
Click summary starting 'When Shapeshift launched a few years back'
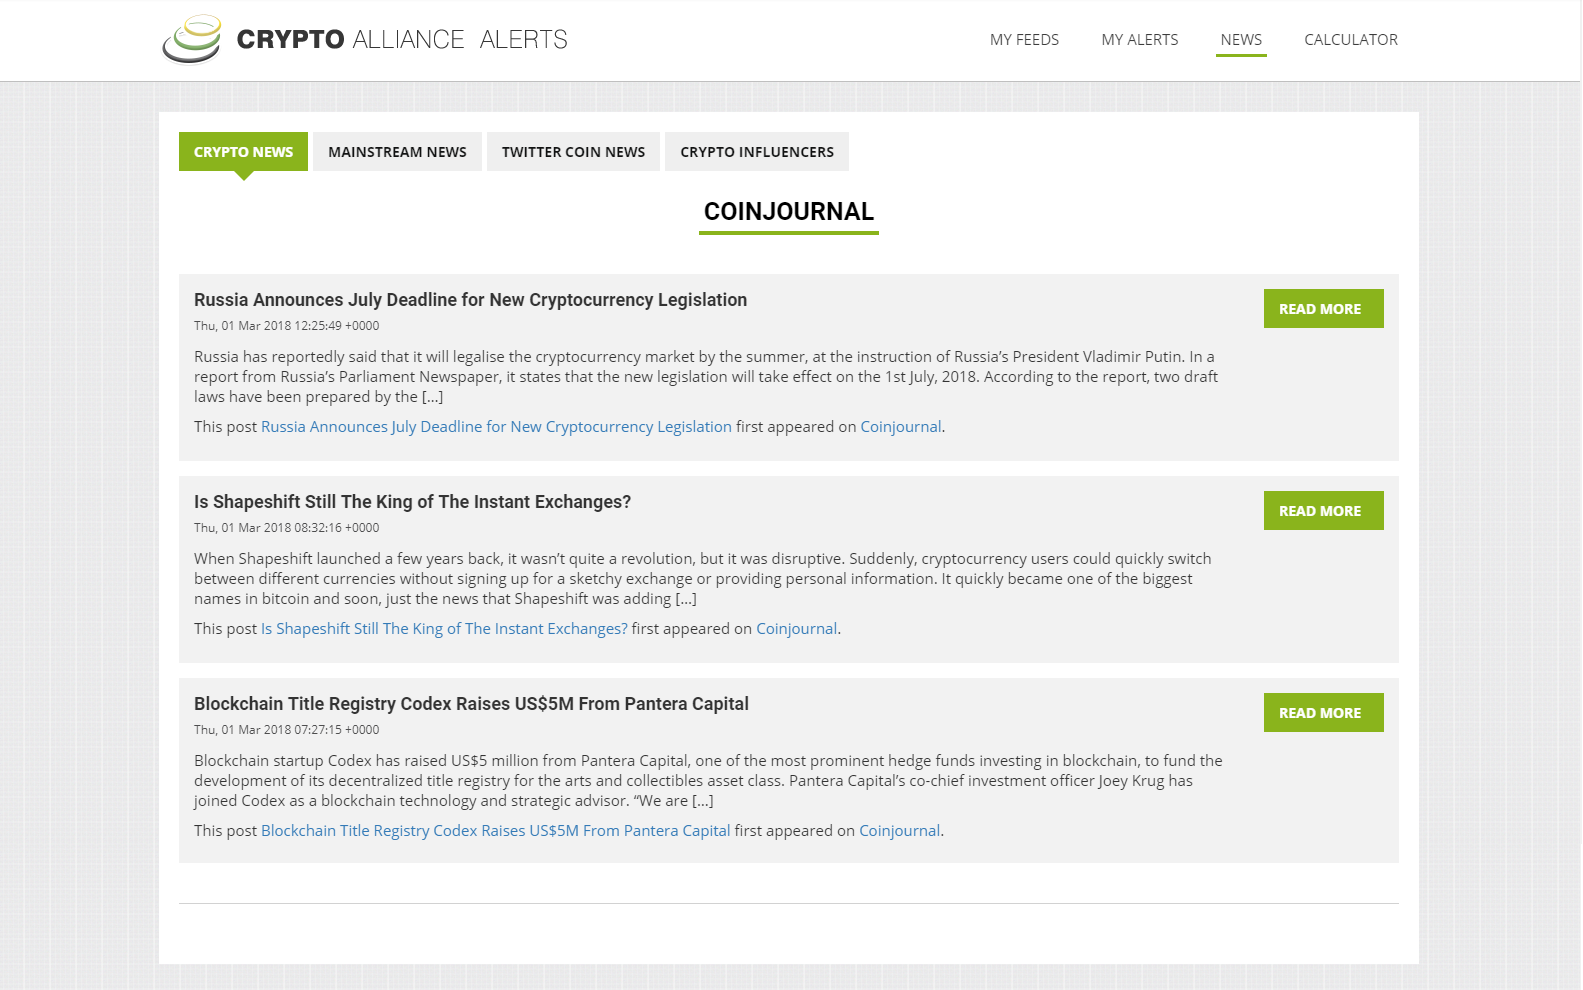pos(702,579)
